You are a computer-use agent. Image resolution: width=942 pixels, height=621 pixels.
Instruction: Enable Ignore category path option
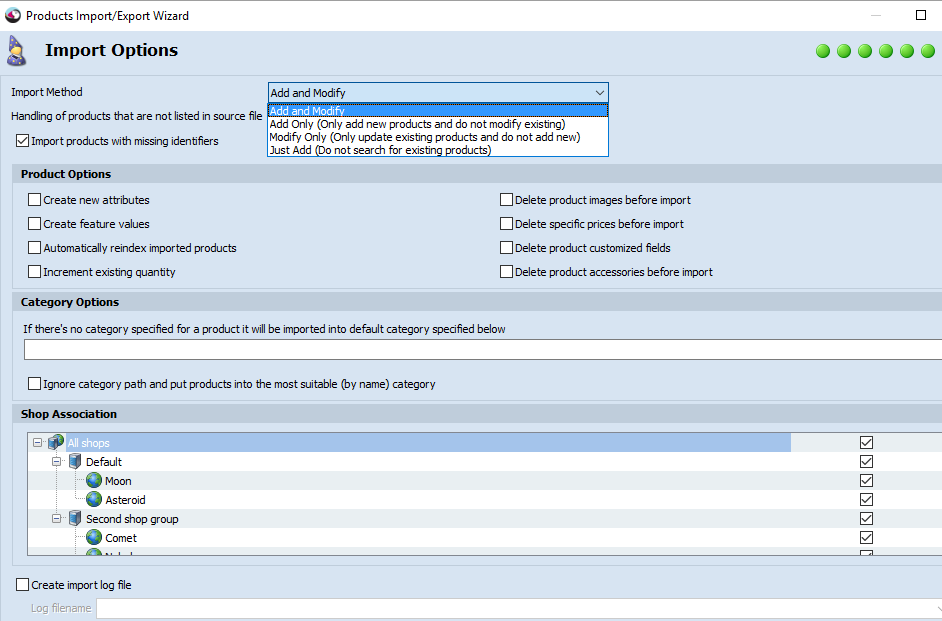click(34, 383)
